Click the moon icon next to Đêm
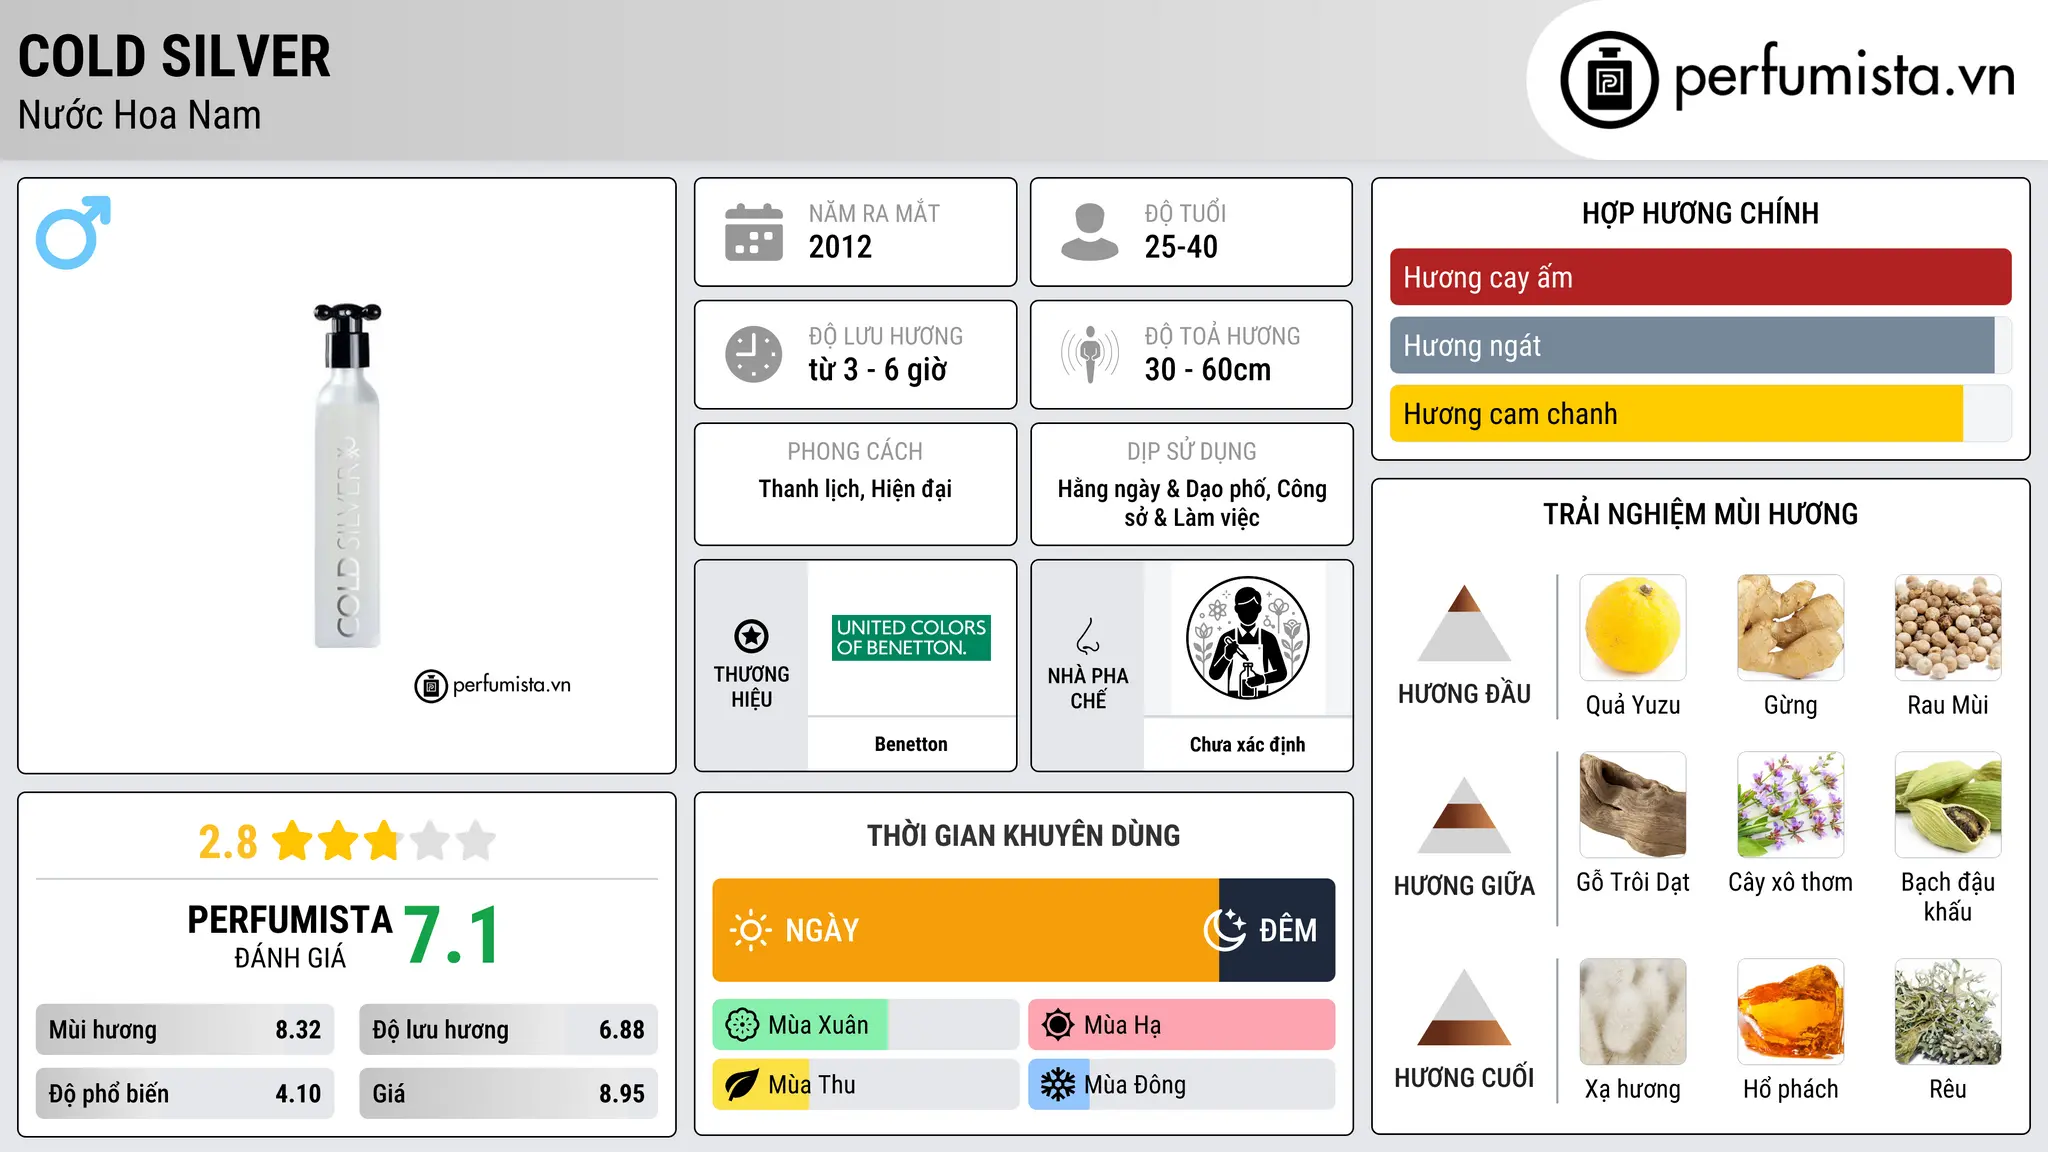 [1225, 930]
